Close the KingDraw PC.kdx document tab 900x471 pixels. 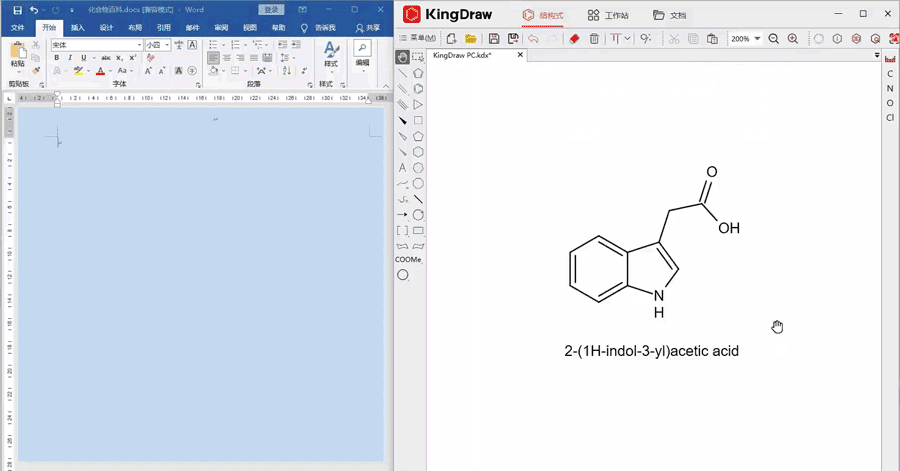(x=520, y=55)
